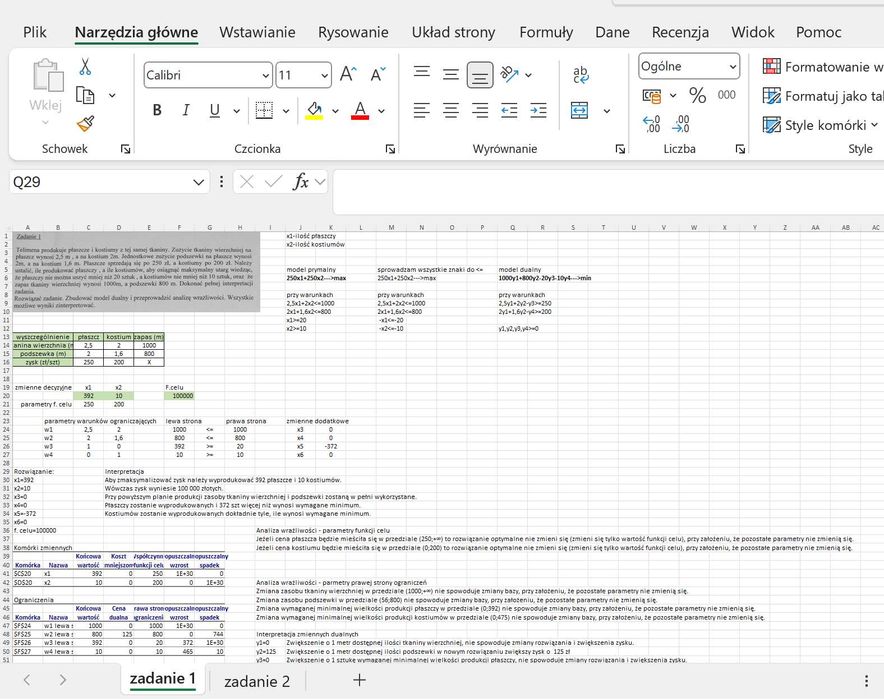
Task: Toggle bold formatting
Action: (x=157, y=110)
